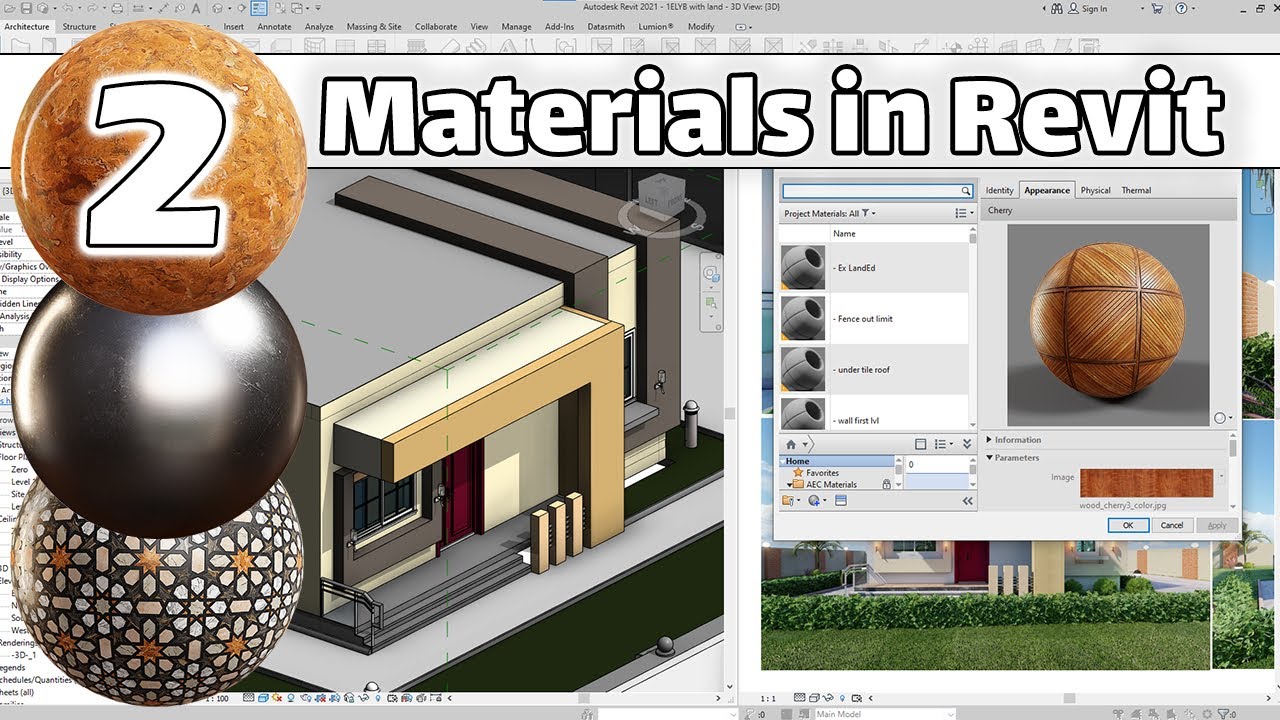This screenshot has width=1280, height=720.
Task: Click the '- Ex LandEd' material thumbnail
Action: [802, 268]
